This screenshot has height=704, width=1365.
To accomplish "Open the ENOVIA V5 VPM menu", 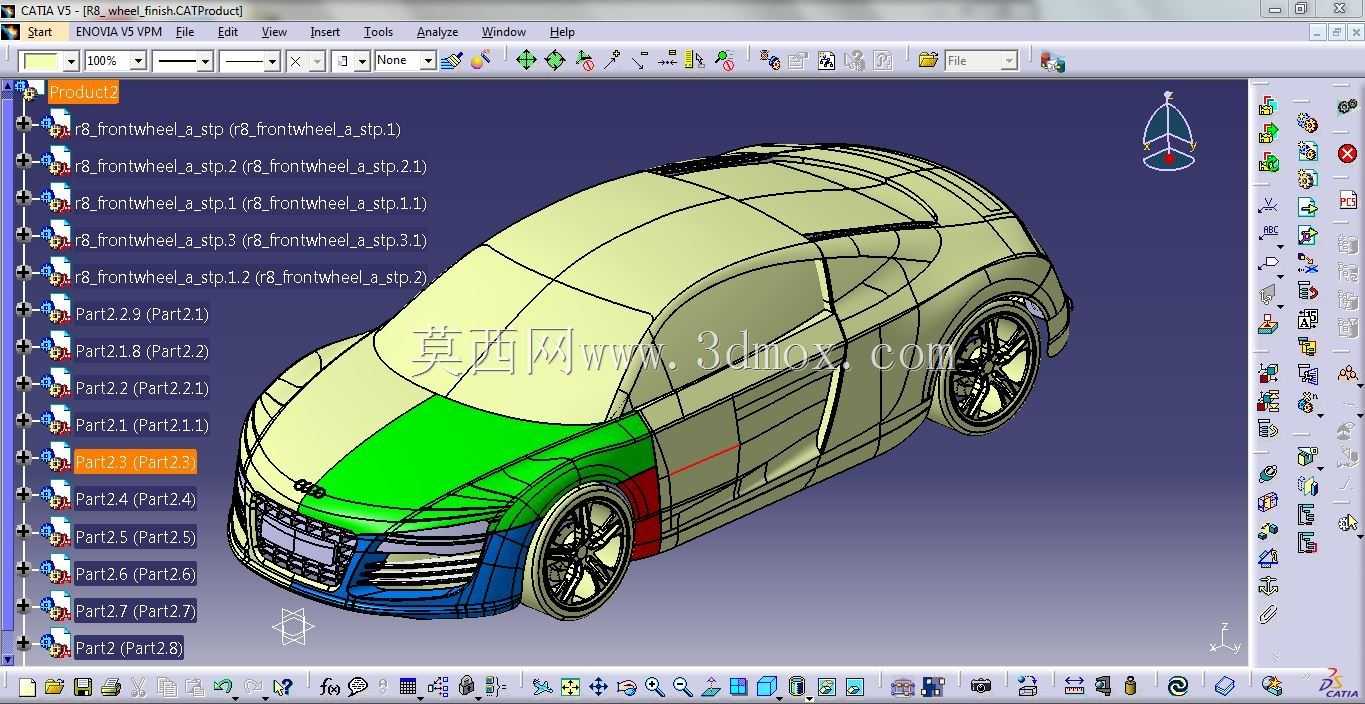I will pos(118,32).
